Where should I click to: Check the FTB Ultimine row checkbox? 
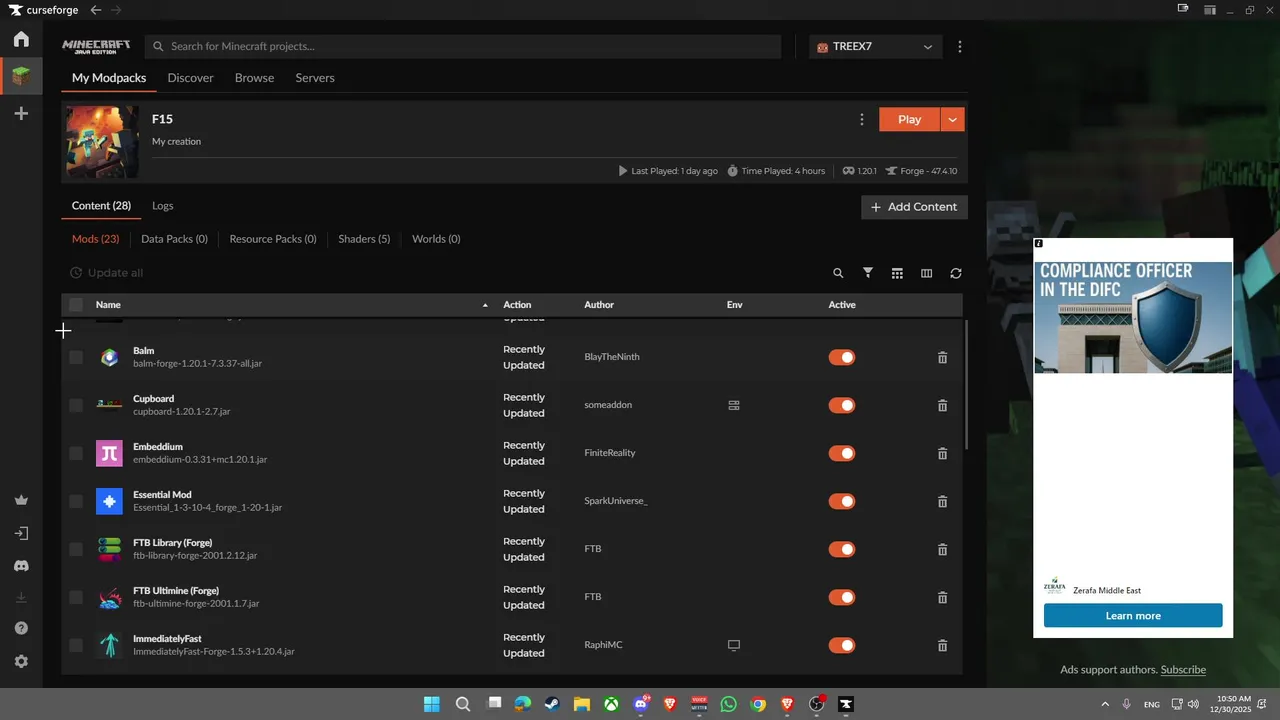pos(76,597)
